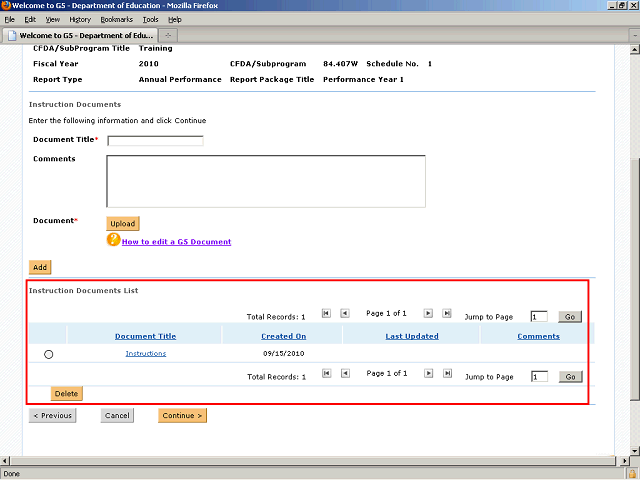The width and height of the screenshot is (640, 480).
Task: Click the Delete button
Action: point(67,394)
